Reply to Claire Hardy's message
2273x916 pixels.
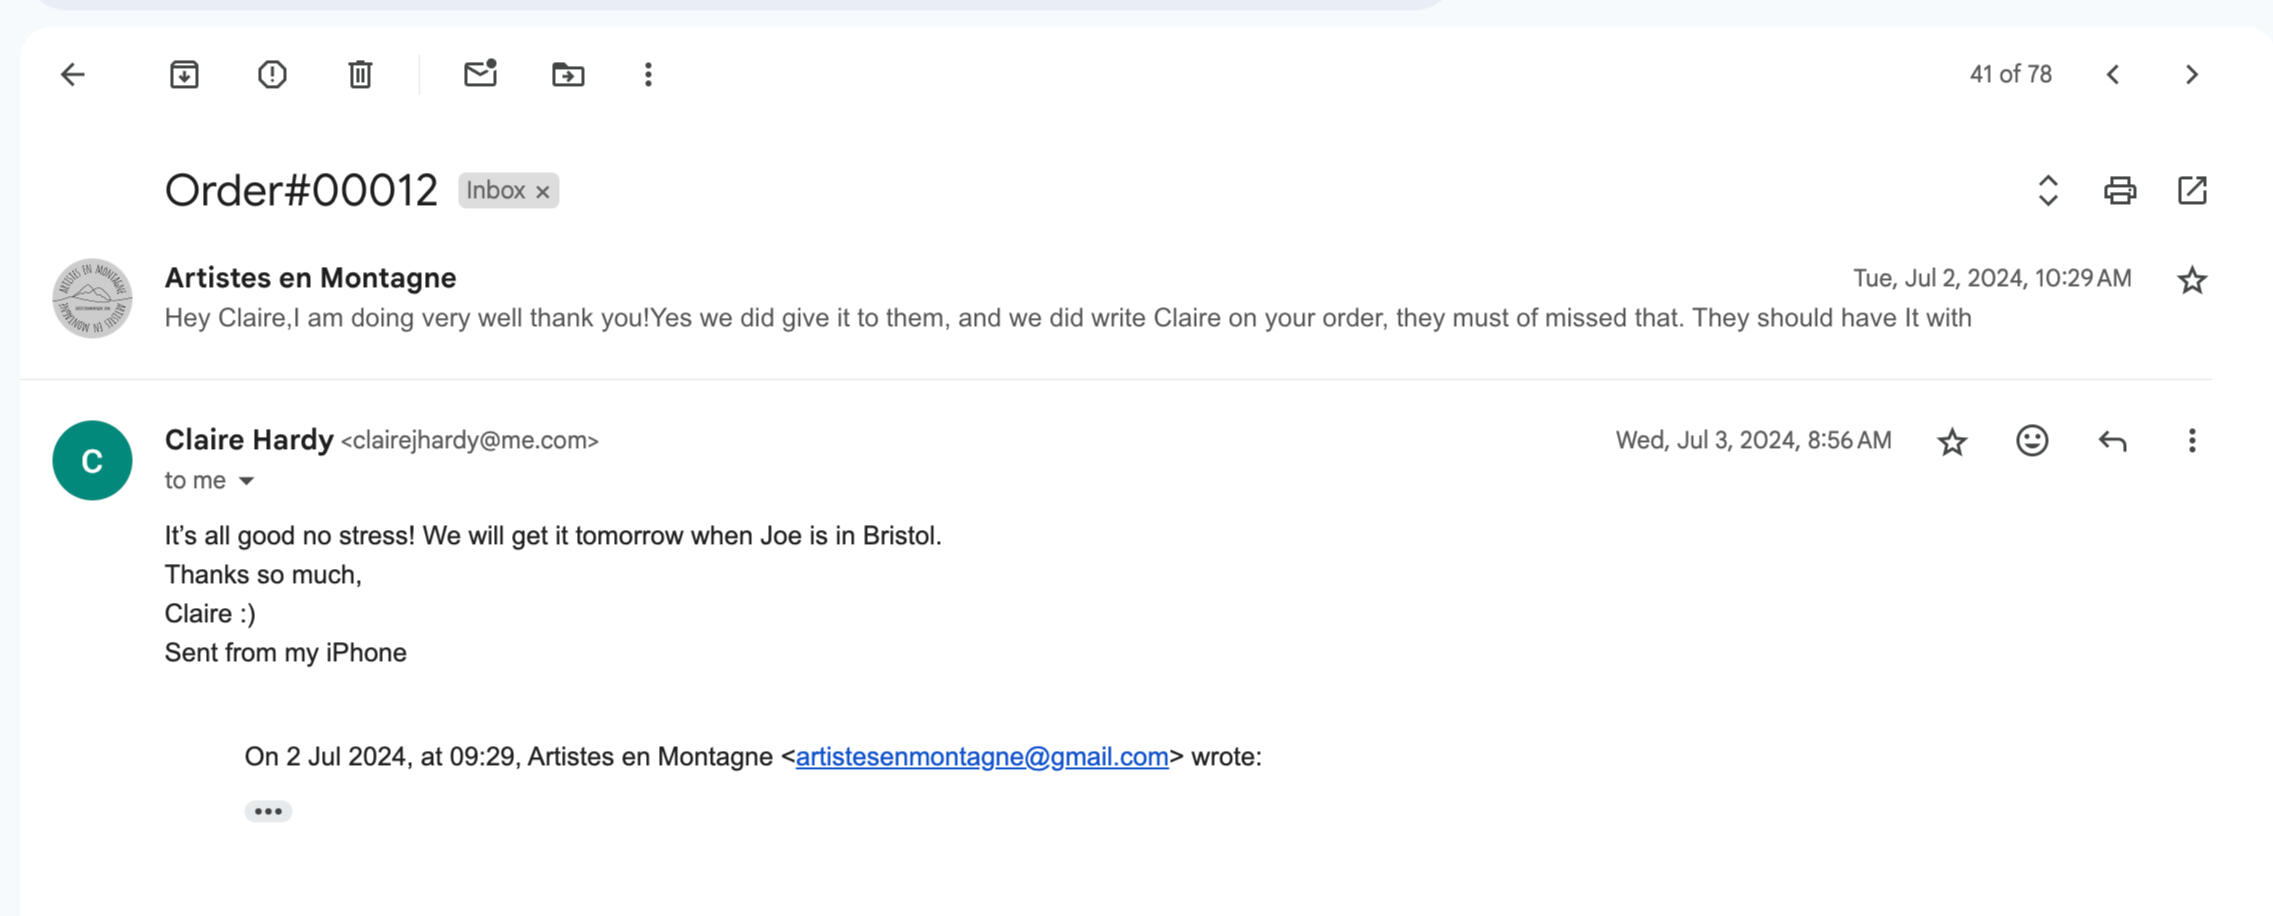click(2112, 441)
